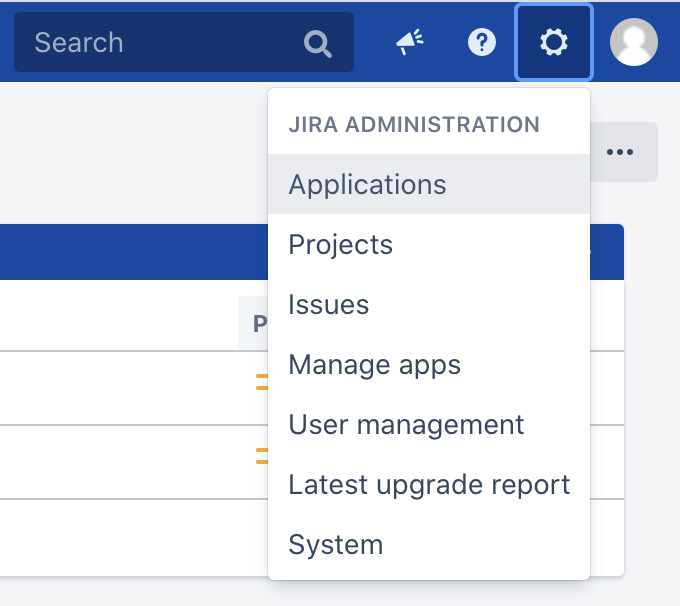The height and width of the screenshot is (606, 680).
Task: Click the search magnifier icon
Action: click(x=318, y=43)
